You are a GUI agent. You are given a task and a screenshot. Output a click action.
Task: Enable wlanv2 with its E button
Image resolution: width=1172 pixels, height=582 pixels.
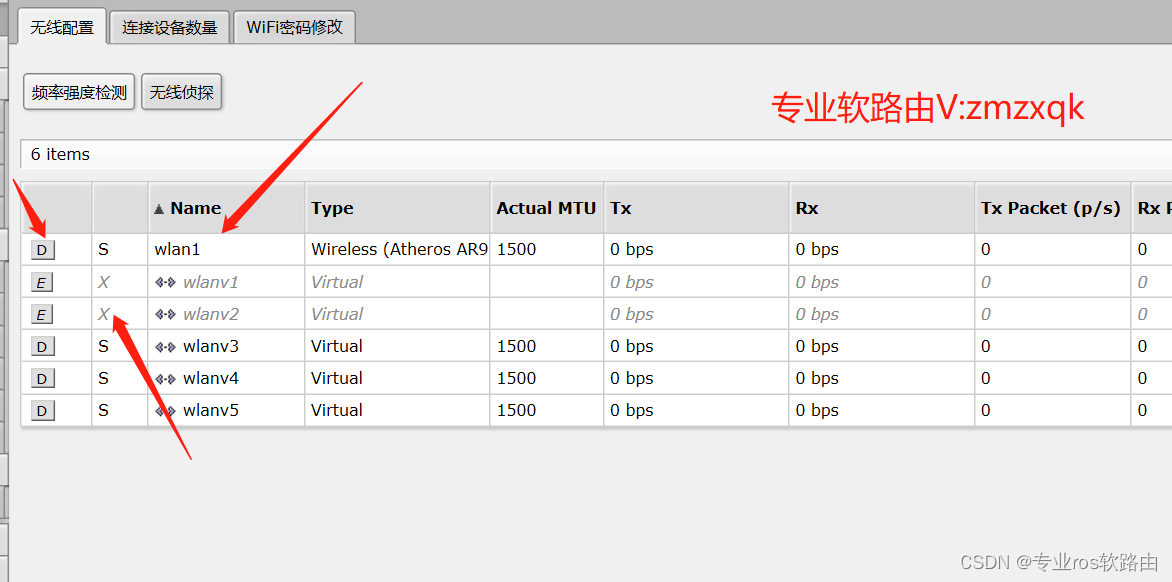point(42,315)
